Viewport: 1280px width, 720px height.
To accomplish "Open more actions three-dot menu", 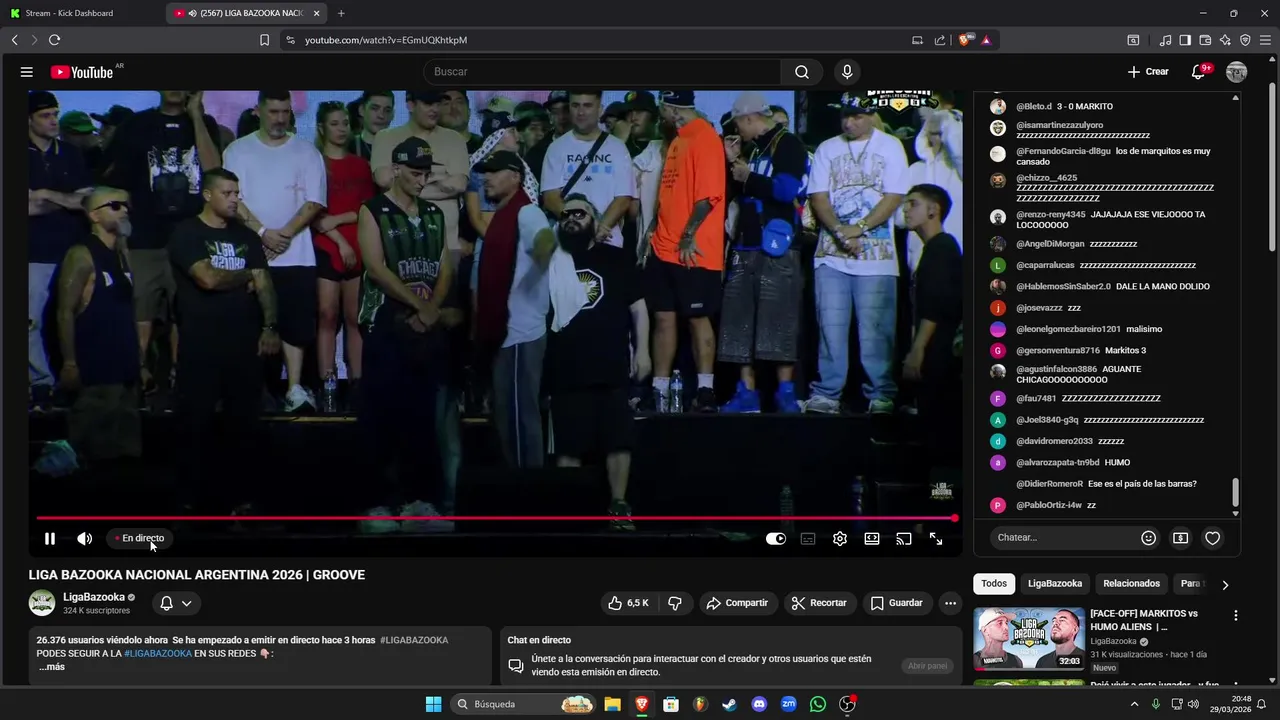I will [950, 603].
